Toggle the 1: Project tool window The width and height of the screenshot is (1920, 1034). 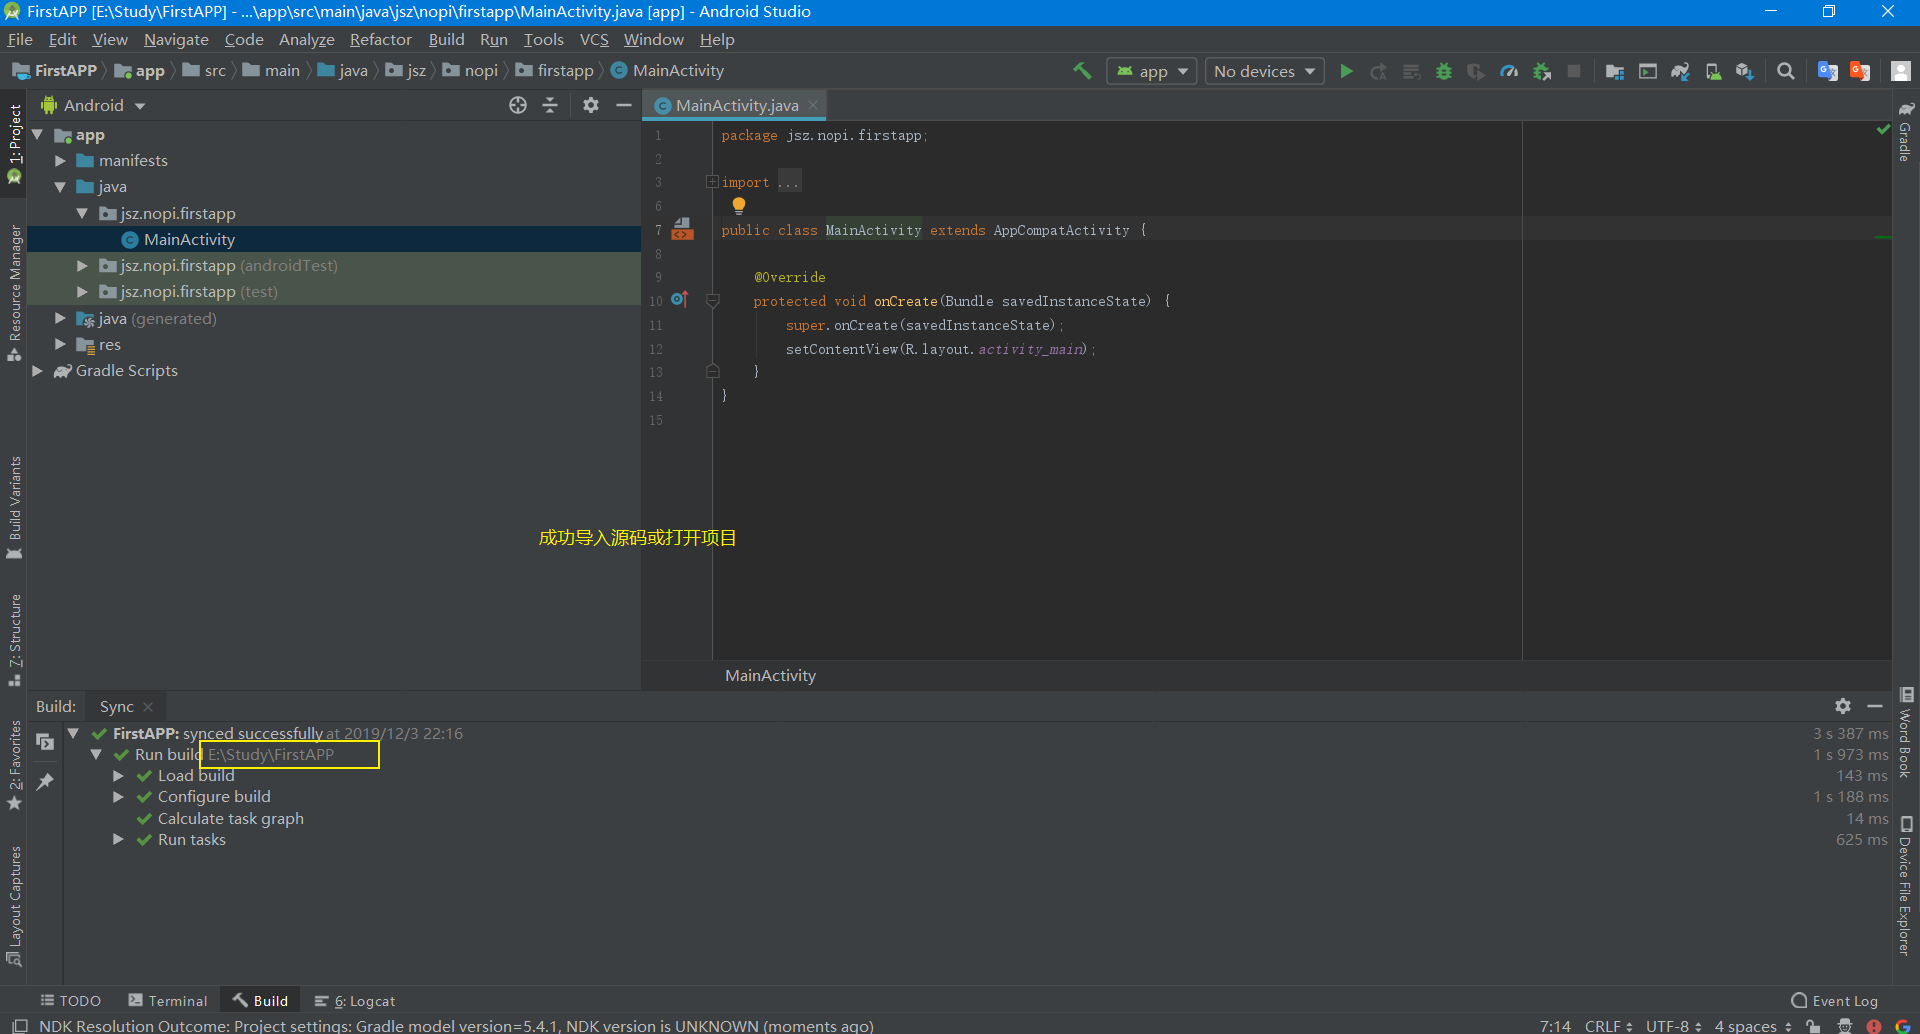(14, 143)
